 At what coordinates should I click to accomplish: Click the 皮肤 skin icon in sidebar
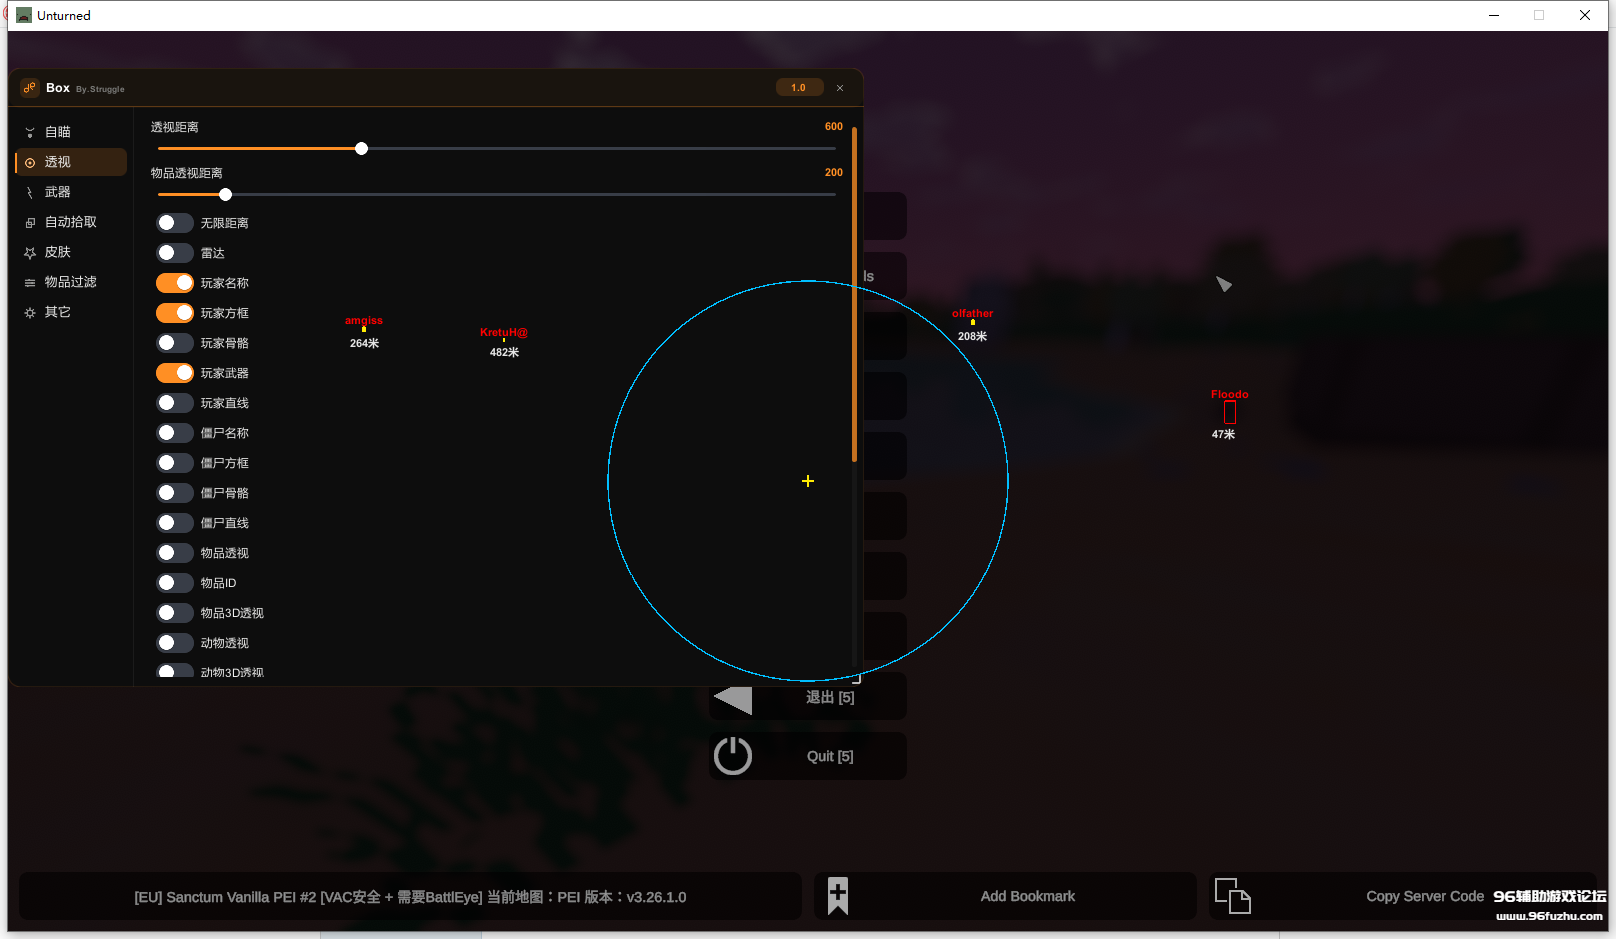click(x=30, y=252)
